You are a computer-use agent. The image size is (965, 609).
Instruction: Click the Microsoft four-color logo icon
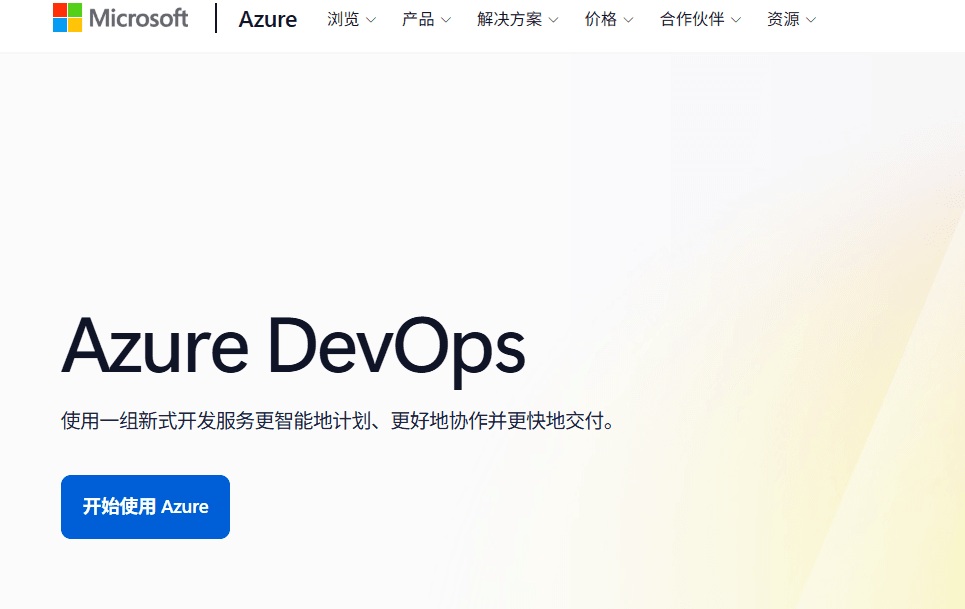(x=67, y=18)
